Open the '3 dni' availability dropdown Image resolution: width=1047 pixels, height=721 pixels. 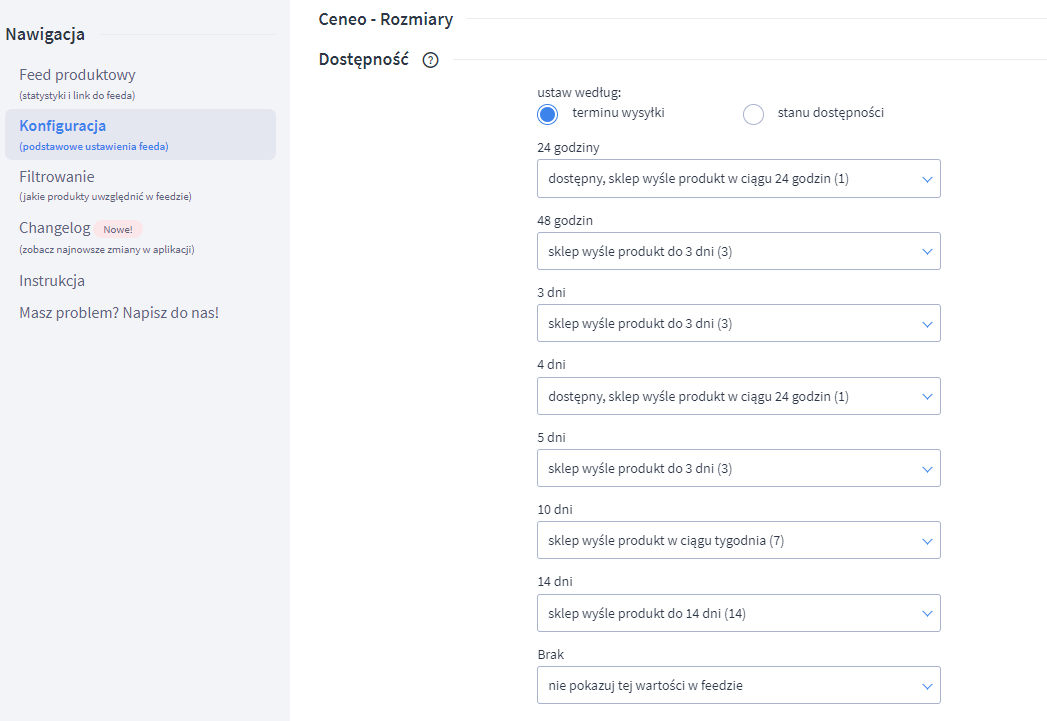click(x=738, y=323)
